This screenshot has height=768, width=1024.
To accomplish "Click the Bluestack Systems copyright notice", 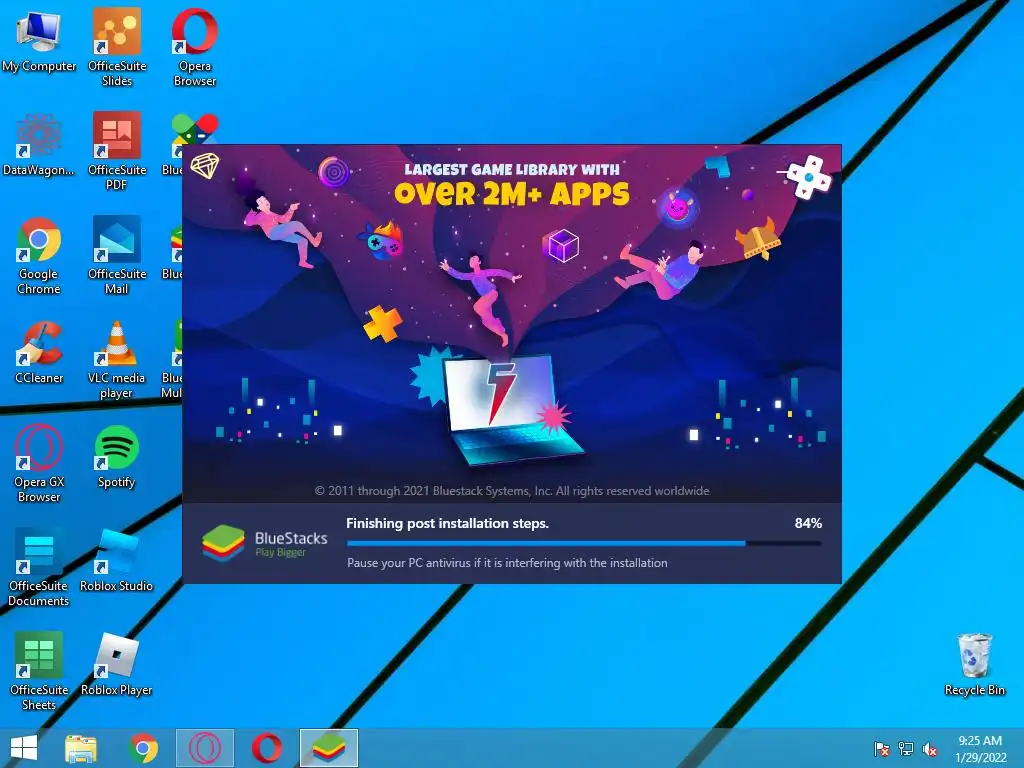I will click(x=512, y=490).
